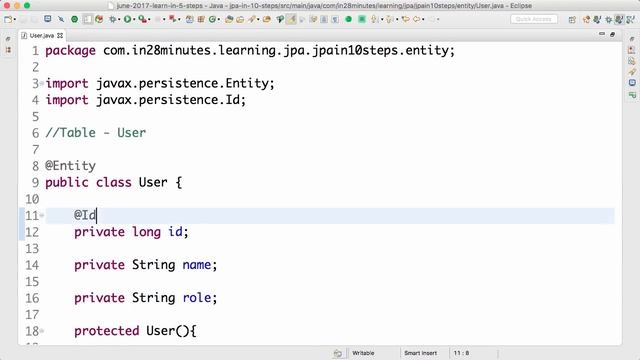Click the Back navigation arrow
This screenshot has height=360, width=640.
(416, 19)
